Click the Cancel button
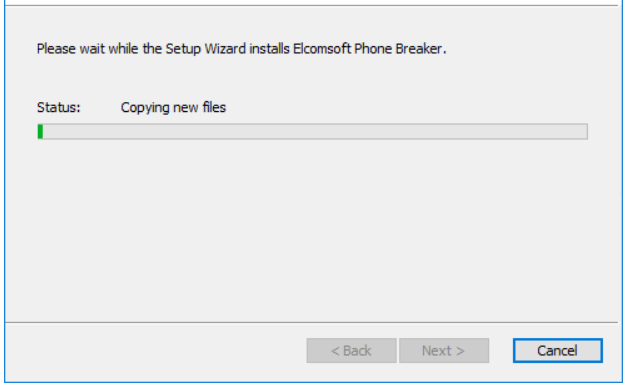Image resolution: width=625 pixels, height=387 pixels. [x=558, y=351]
